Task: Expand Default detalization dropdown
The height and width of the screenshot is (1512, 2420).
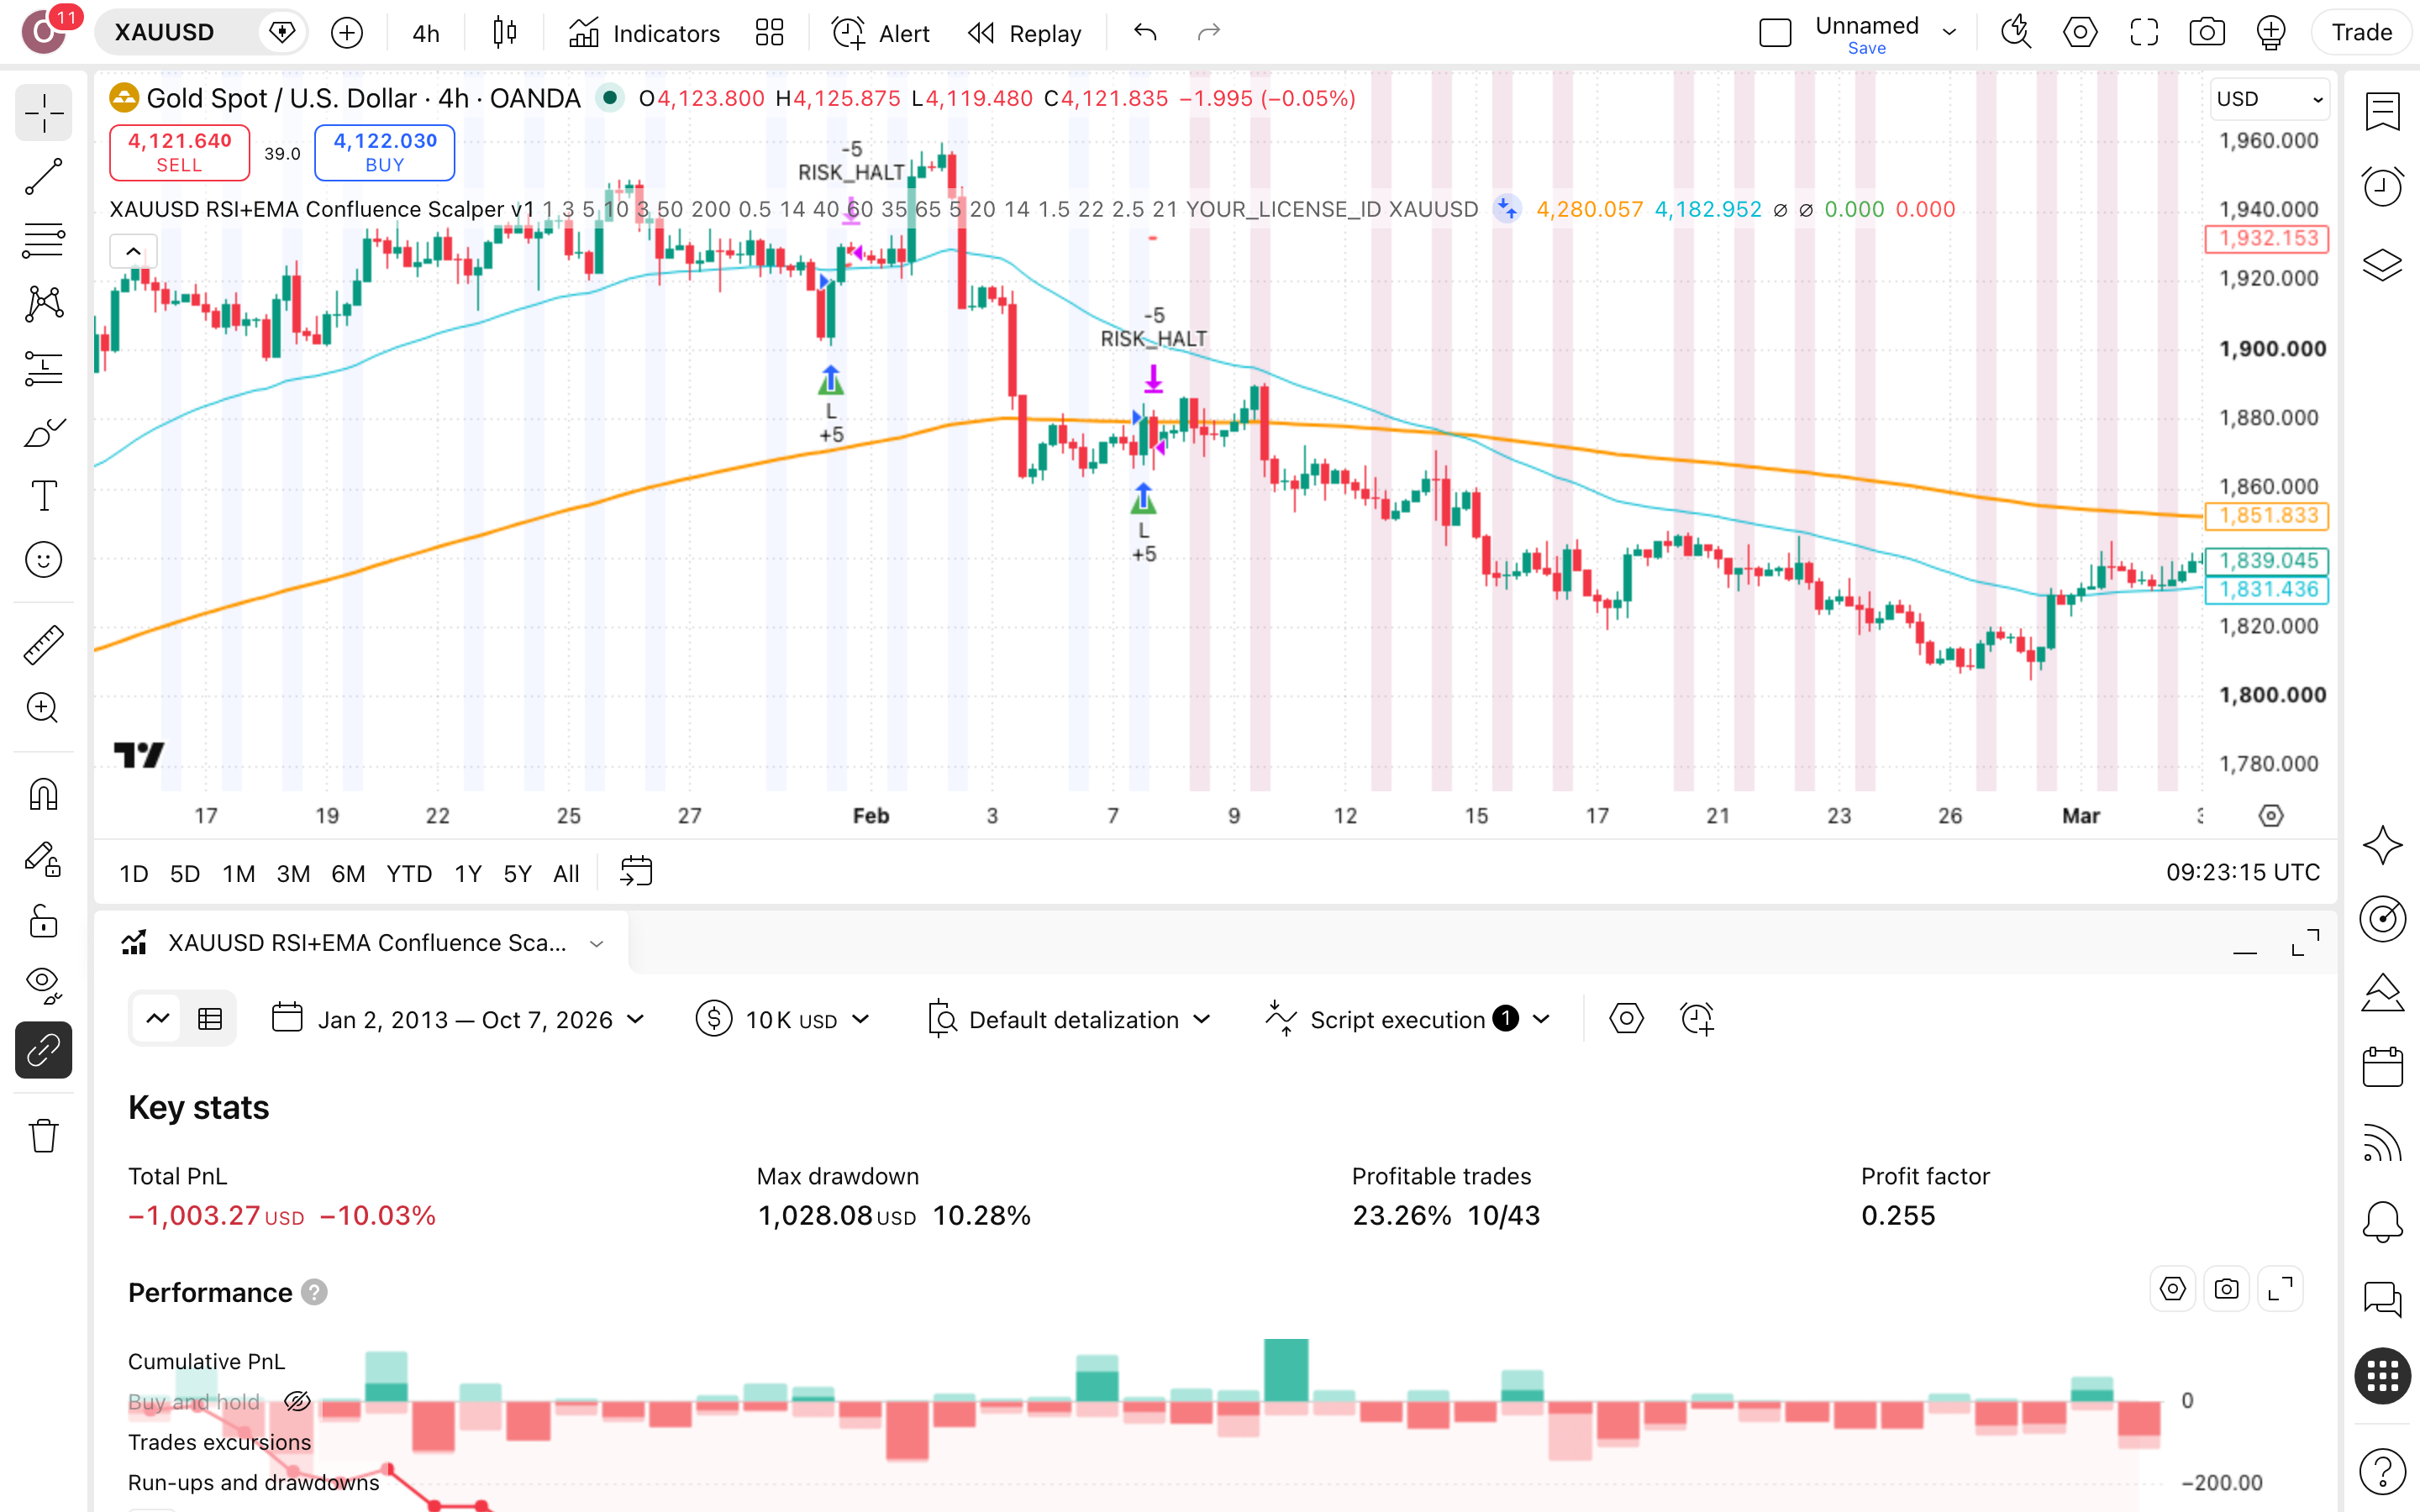Action: click(x=1071, y=1019)
